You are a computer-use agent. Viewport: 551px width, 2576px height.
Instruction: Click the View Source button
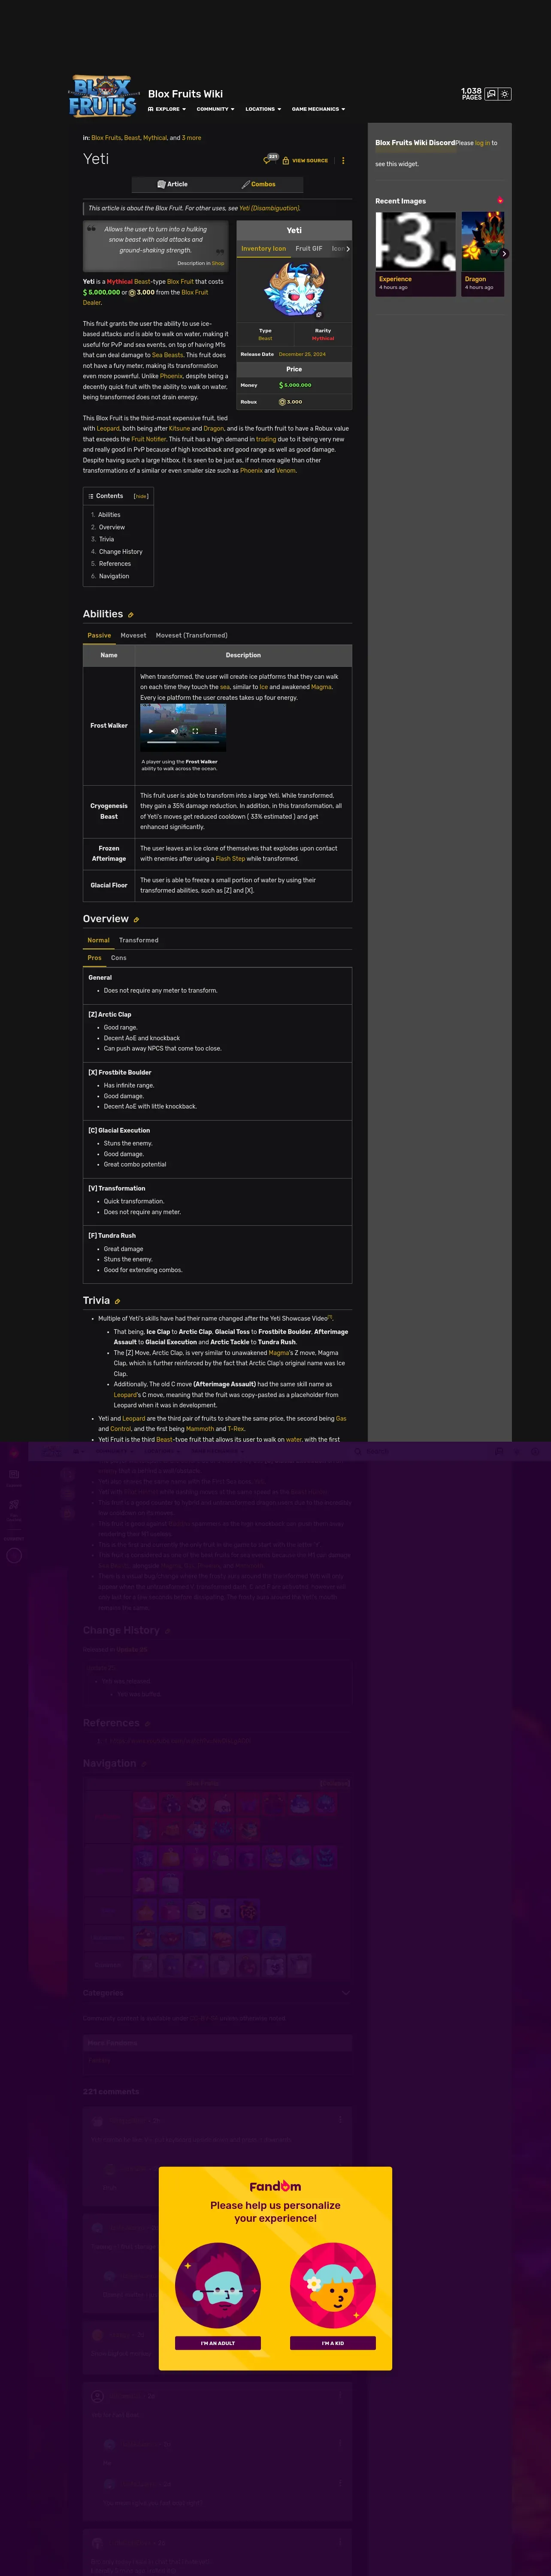(x=305, y=160)
